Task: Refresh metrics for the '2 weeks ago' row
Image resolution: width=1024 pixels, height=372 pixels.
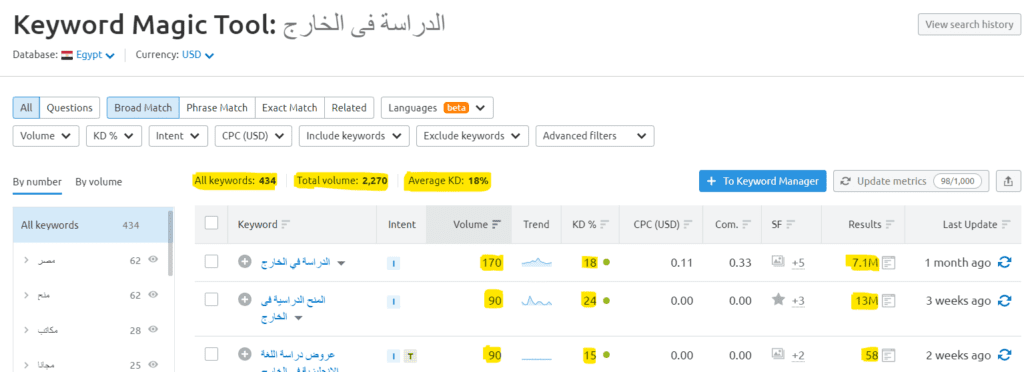Action: (1004, 356)
